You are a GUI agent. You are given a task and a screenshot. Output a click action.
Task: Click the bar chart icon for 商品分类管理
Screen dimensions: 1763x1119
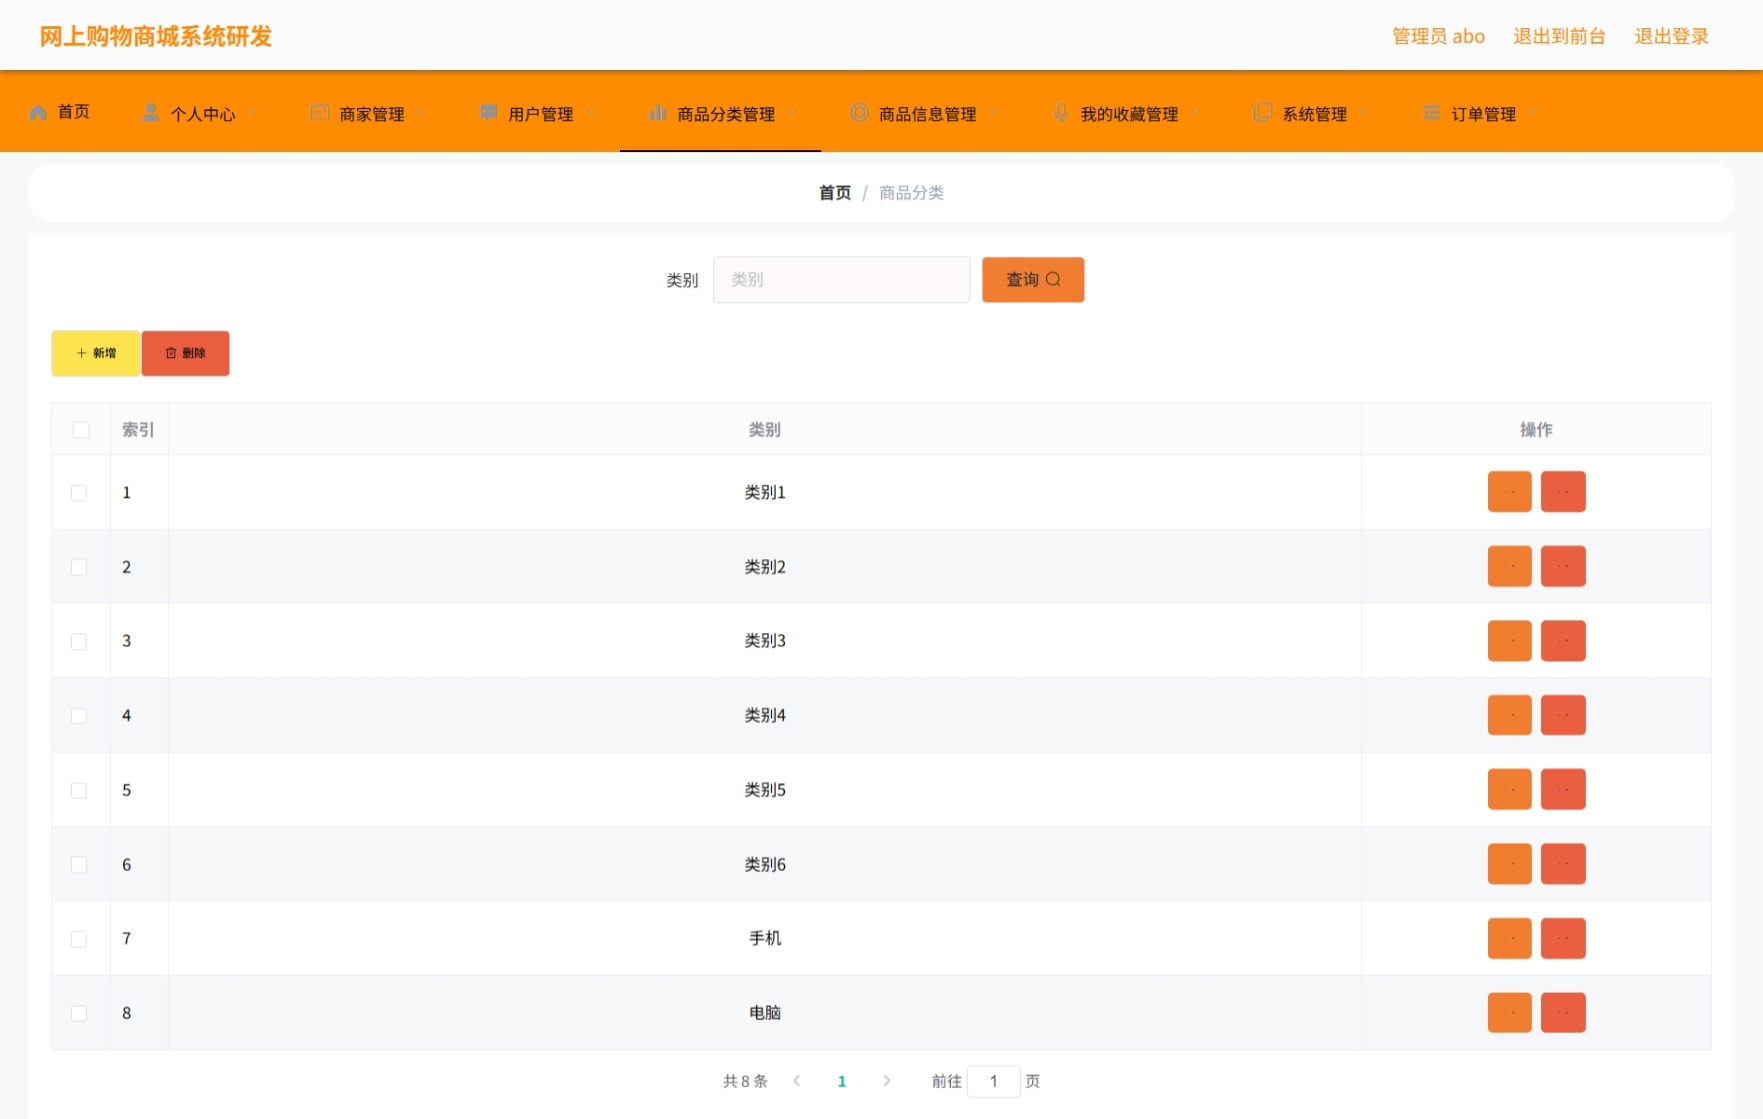click(658, 113)
